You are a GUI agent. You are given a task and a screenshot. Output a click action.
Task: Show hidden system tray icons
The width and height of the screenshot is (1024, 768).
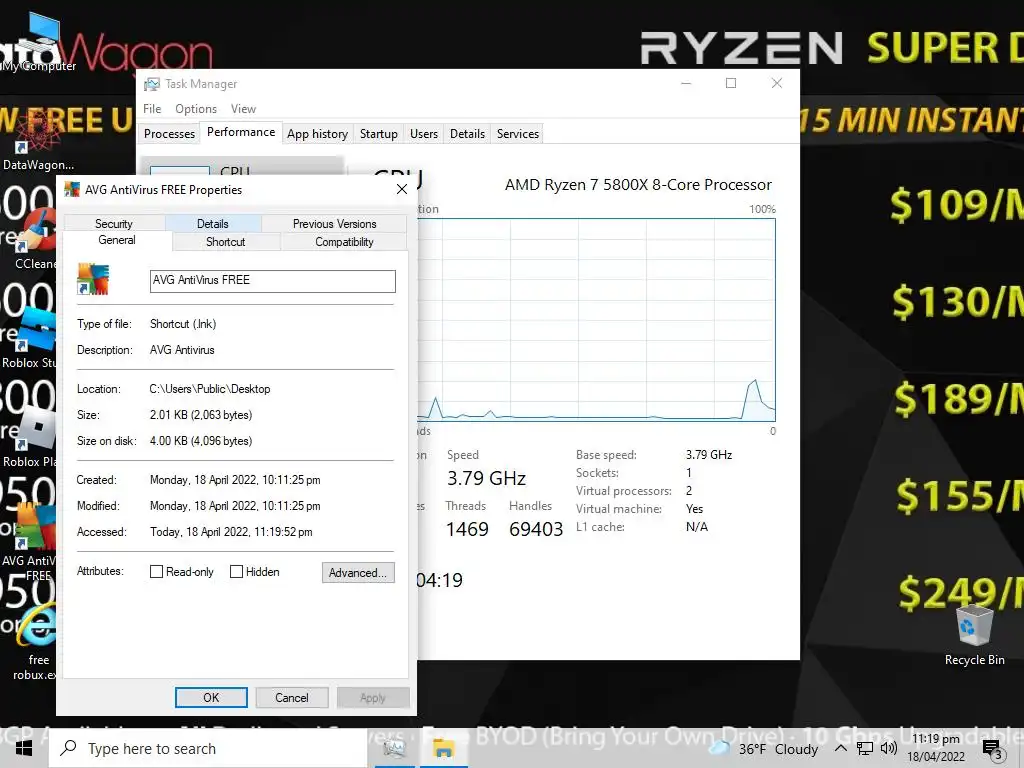click(x=841, y=748)
